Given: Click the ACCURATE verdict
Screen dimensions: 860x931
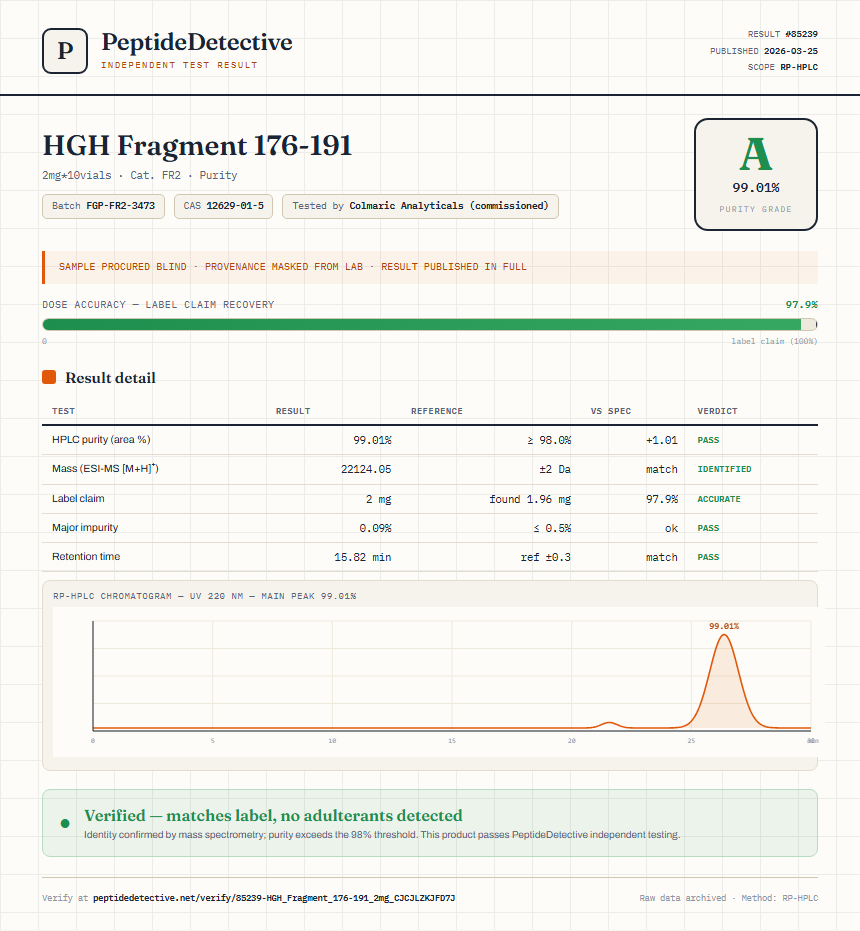Looking at the screenshot, I should tap(719, 499).
